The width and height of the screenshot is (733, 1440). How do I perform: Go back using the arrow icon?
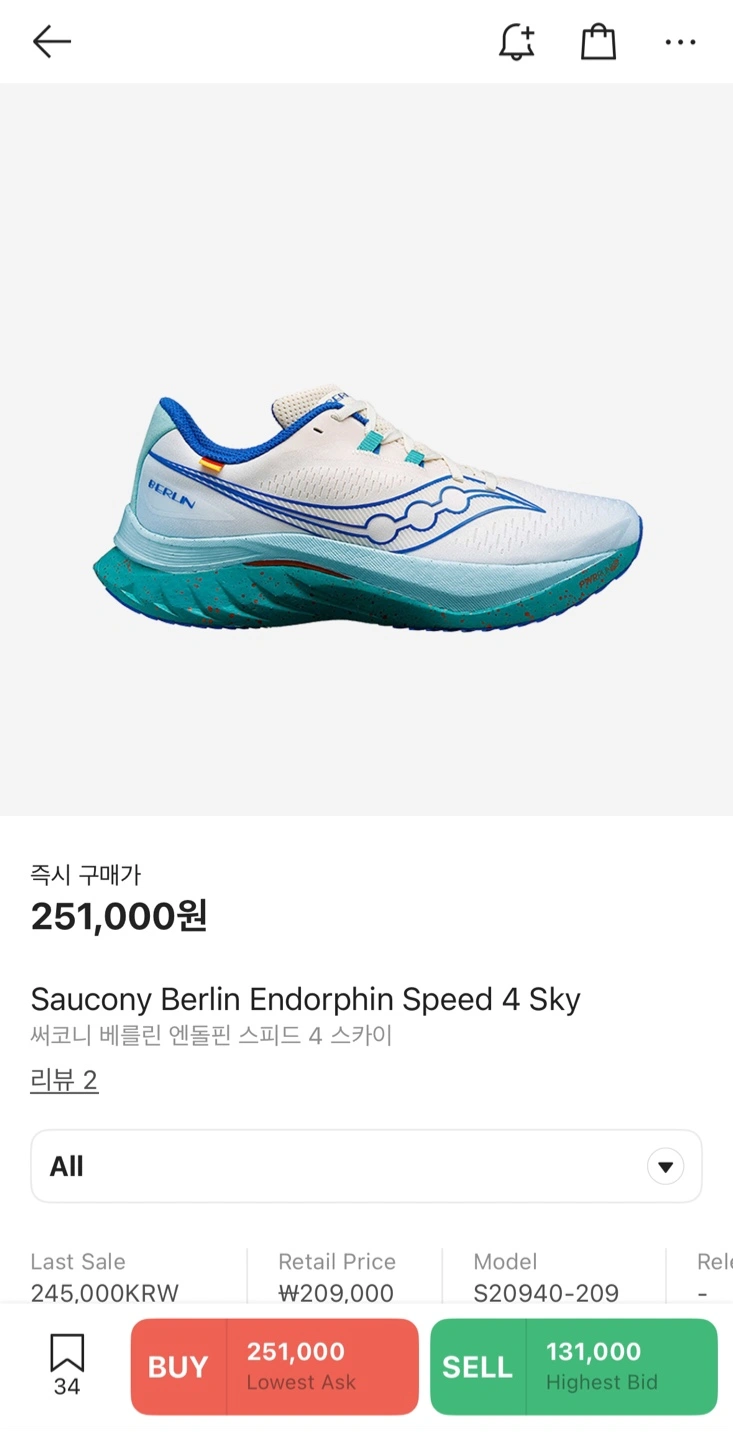pos(51,42)
